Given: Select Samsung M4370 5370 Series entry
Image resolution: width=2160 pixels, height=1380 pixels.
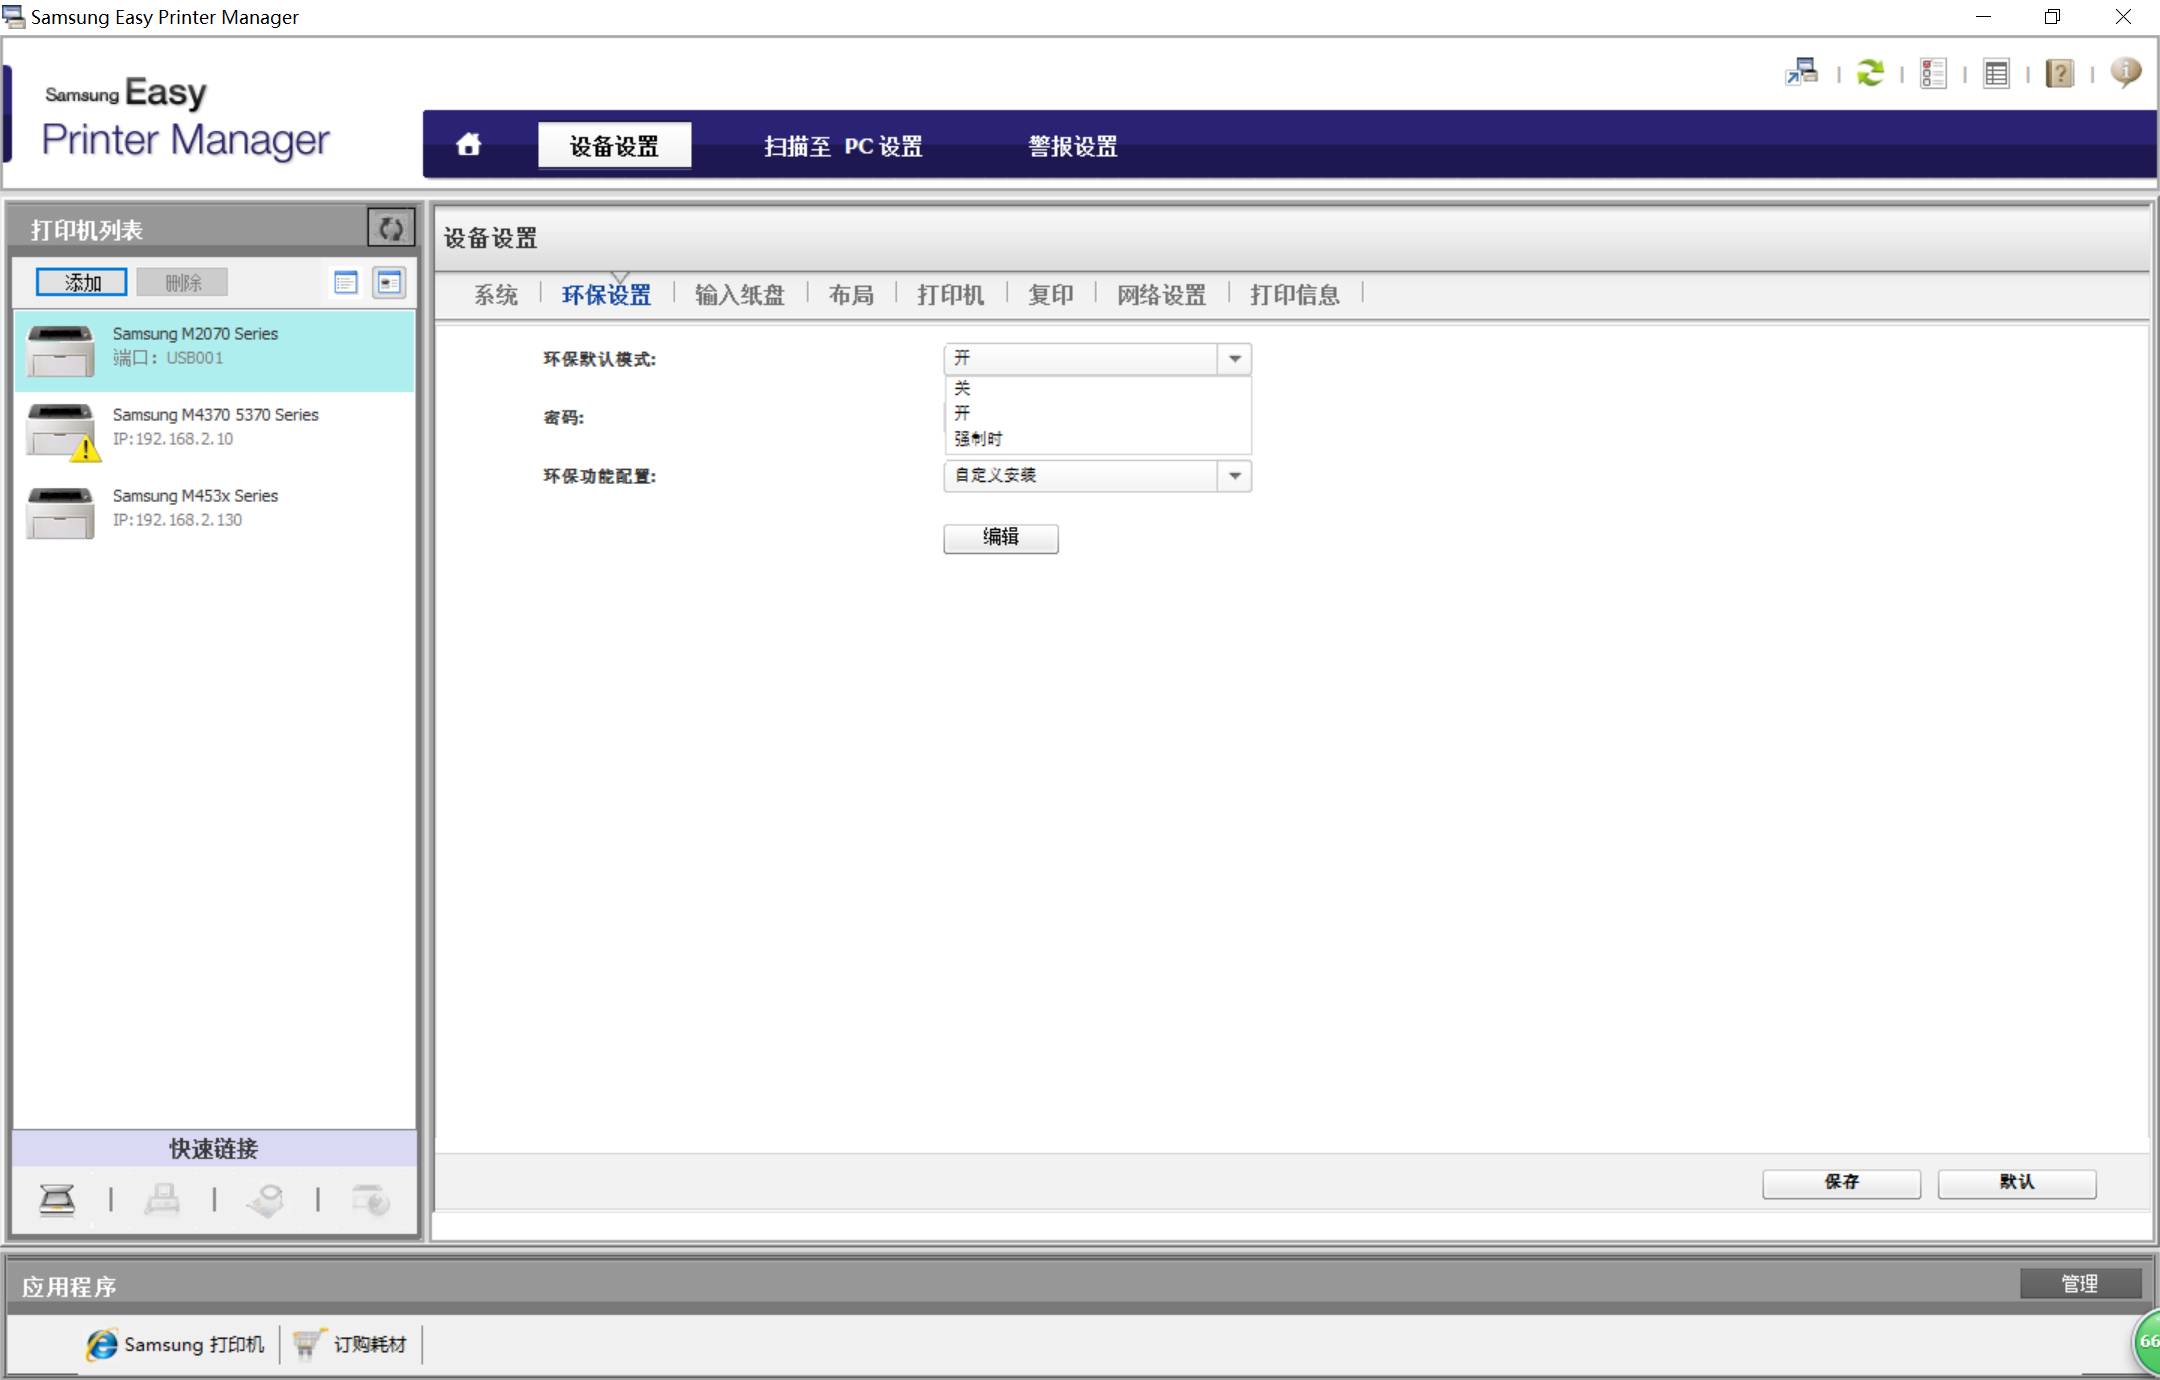Looking at the screenshot, I should pos(214,431).
